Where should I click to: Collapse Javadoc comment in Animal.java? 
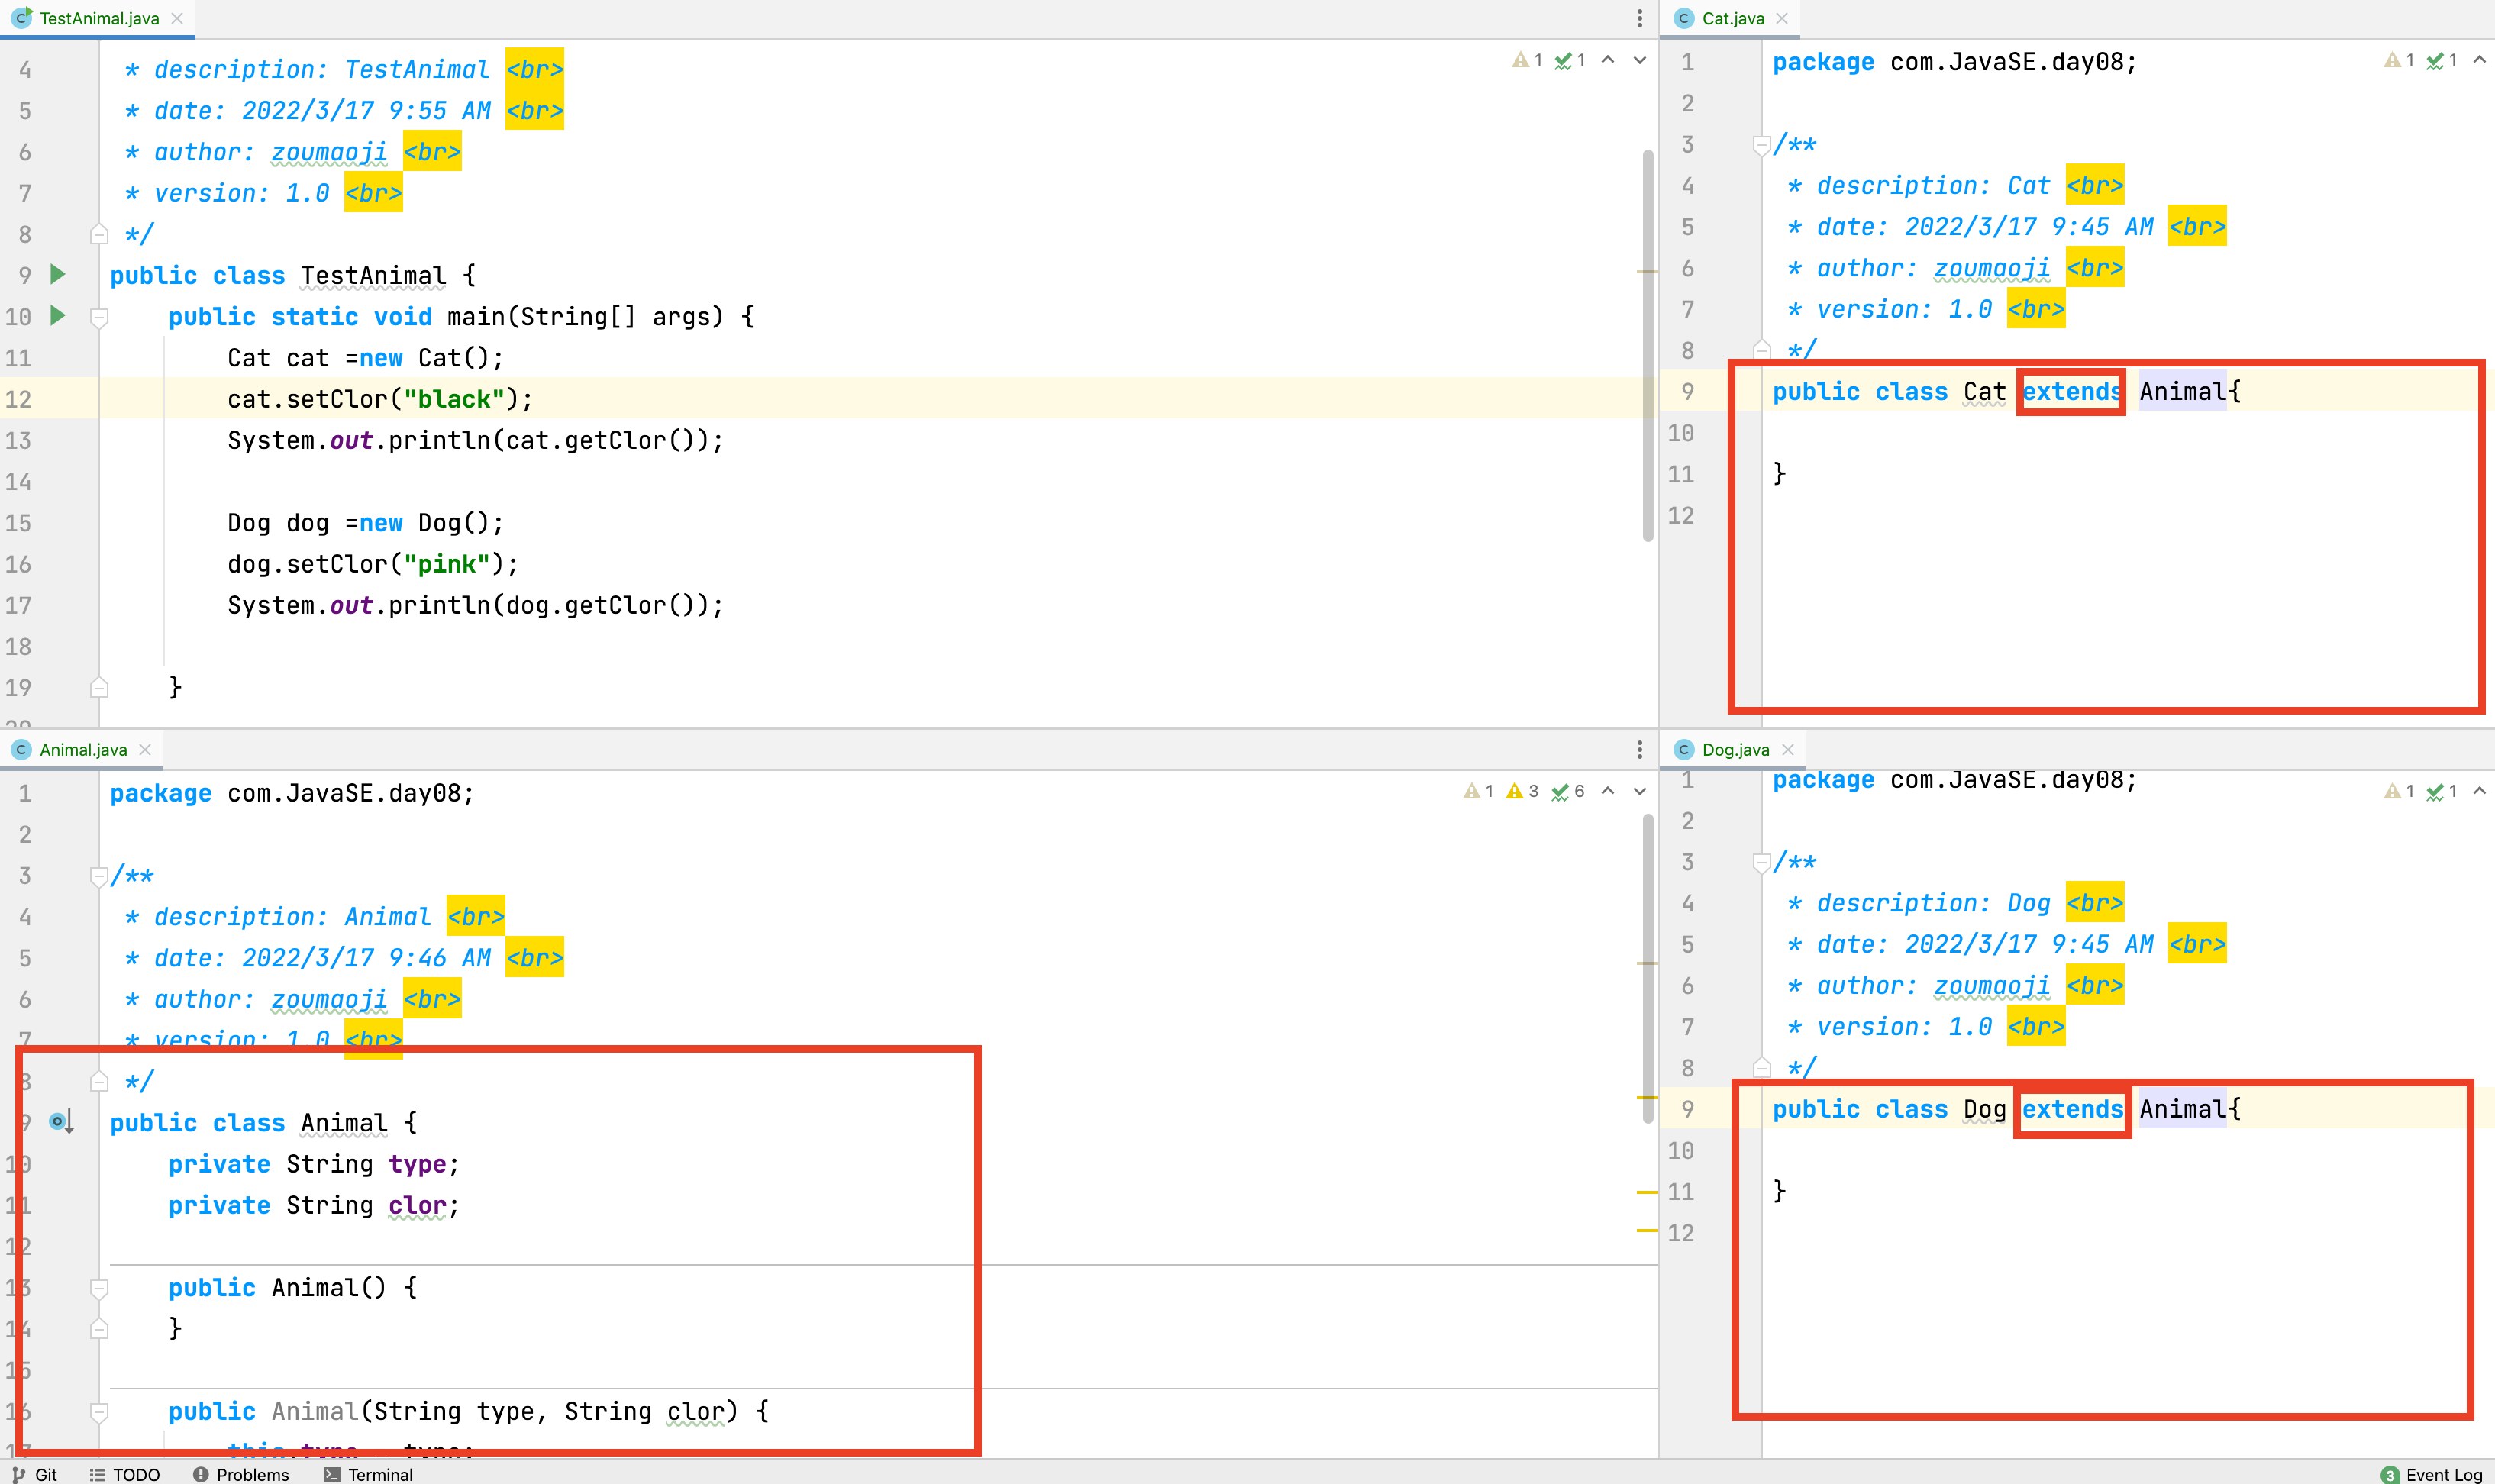tap(99, 876)
